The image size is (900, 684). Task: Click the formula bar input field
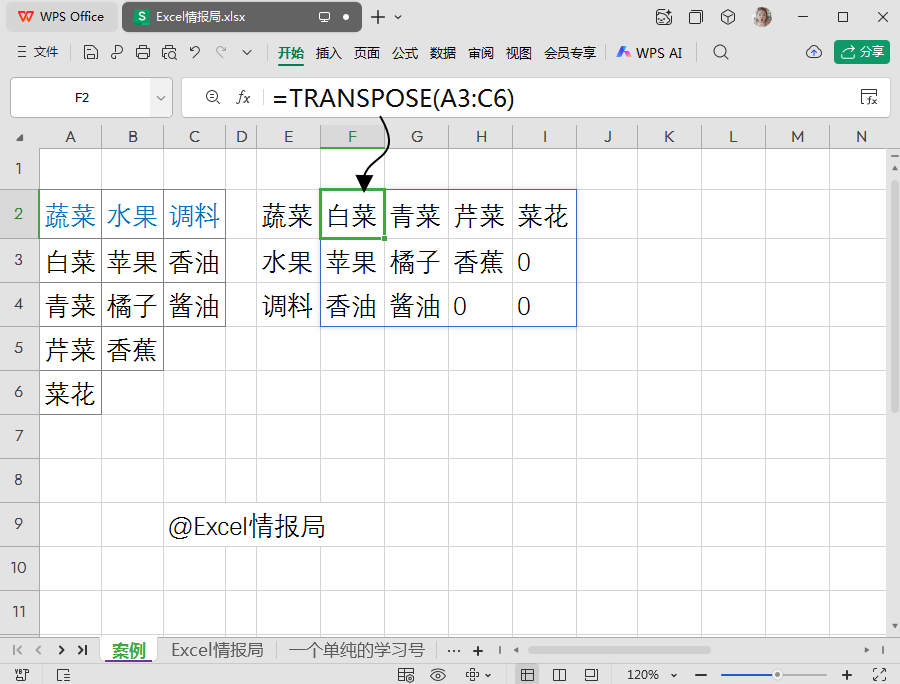562,98
